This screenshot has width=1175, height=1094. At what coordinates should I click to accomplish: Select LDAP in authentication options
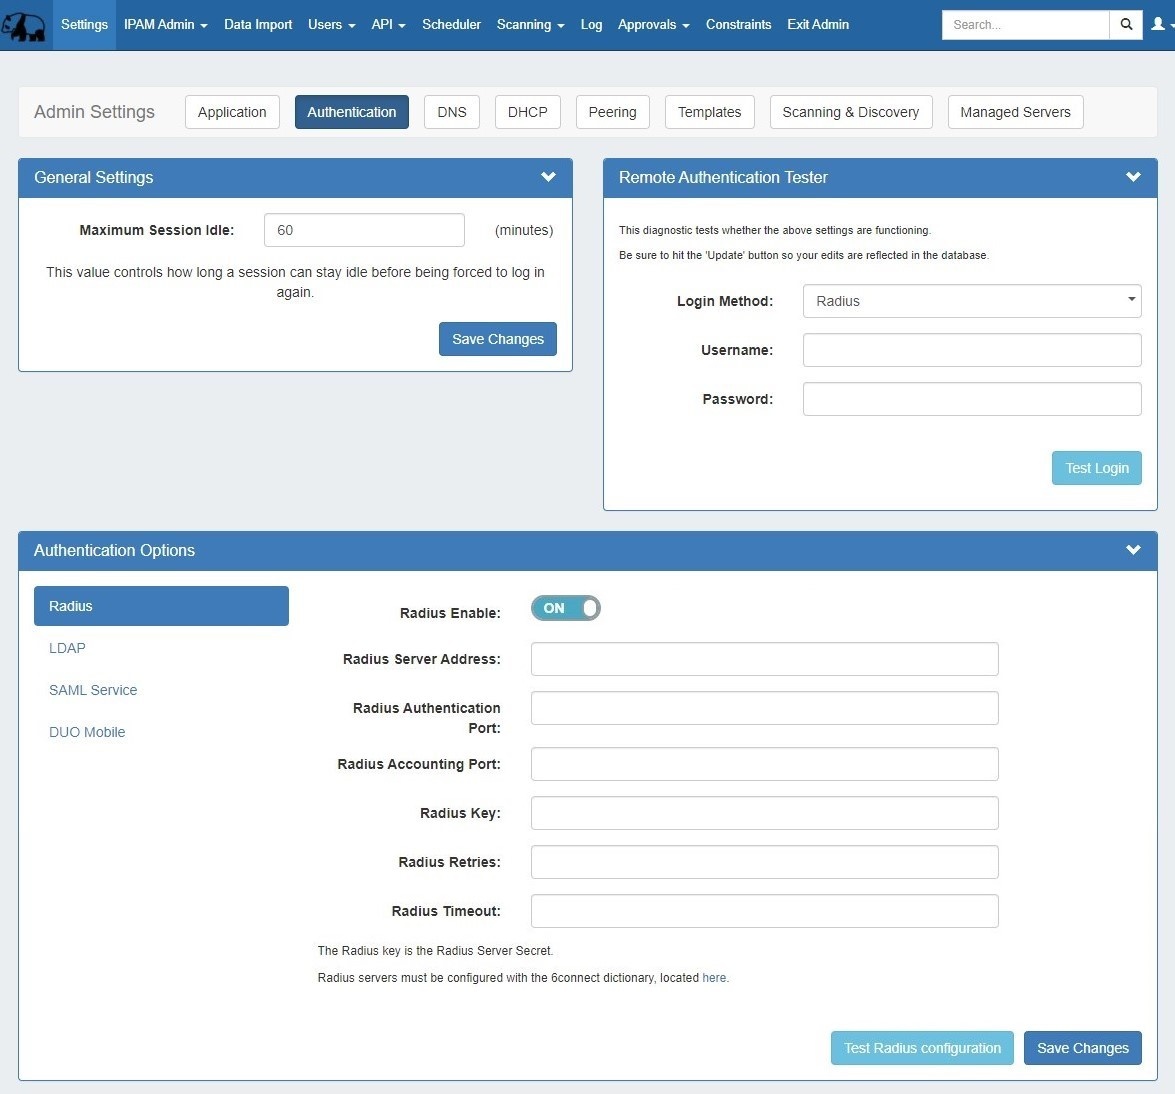tap(67, 648)
